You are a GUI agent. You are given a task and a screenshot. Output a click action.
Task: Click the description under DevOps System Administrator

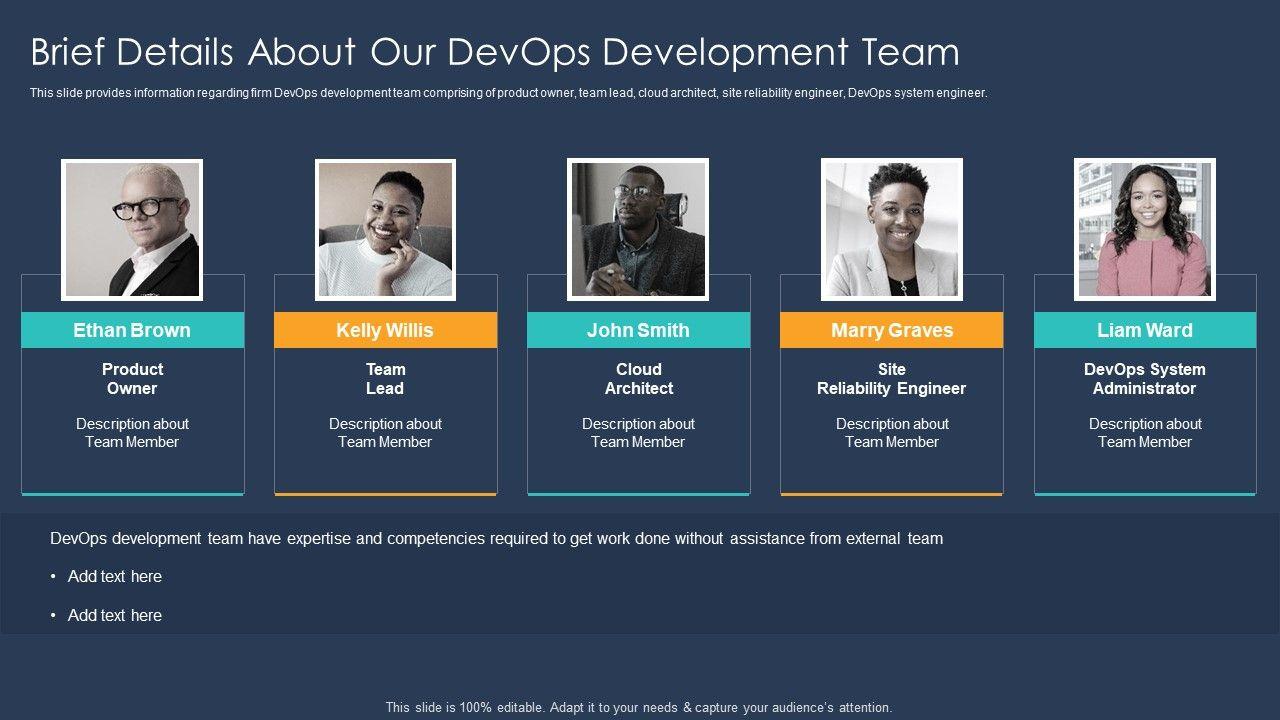[x=1145, y=433]
